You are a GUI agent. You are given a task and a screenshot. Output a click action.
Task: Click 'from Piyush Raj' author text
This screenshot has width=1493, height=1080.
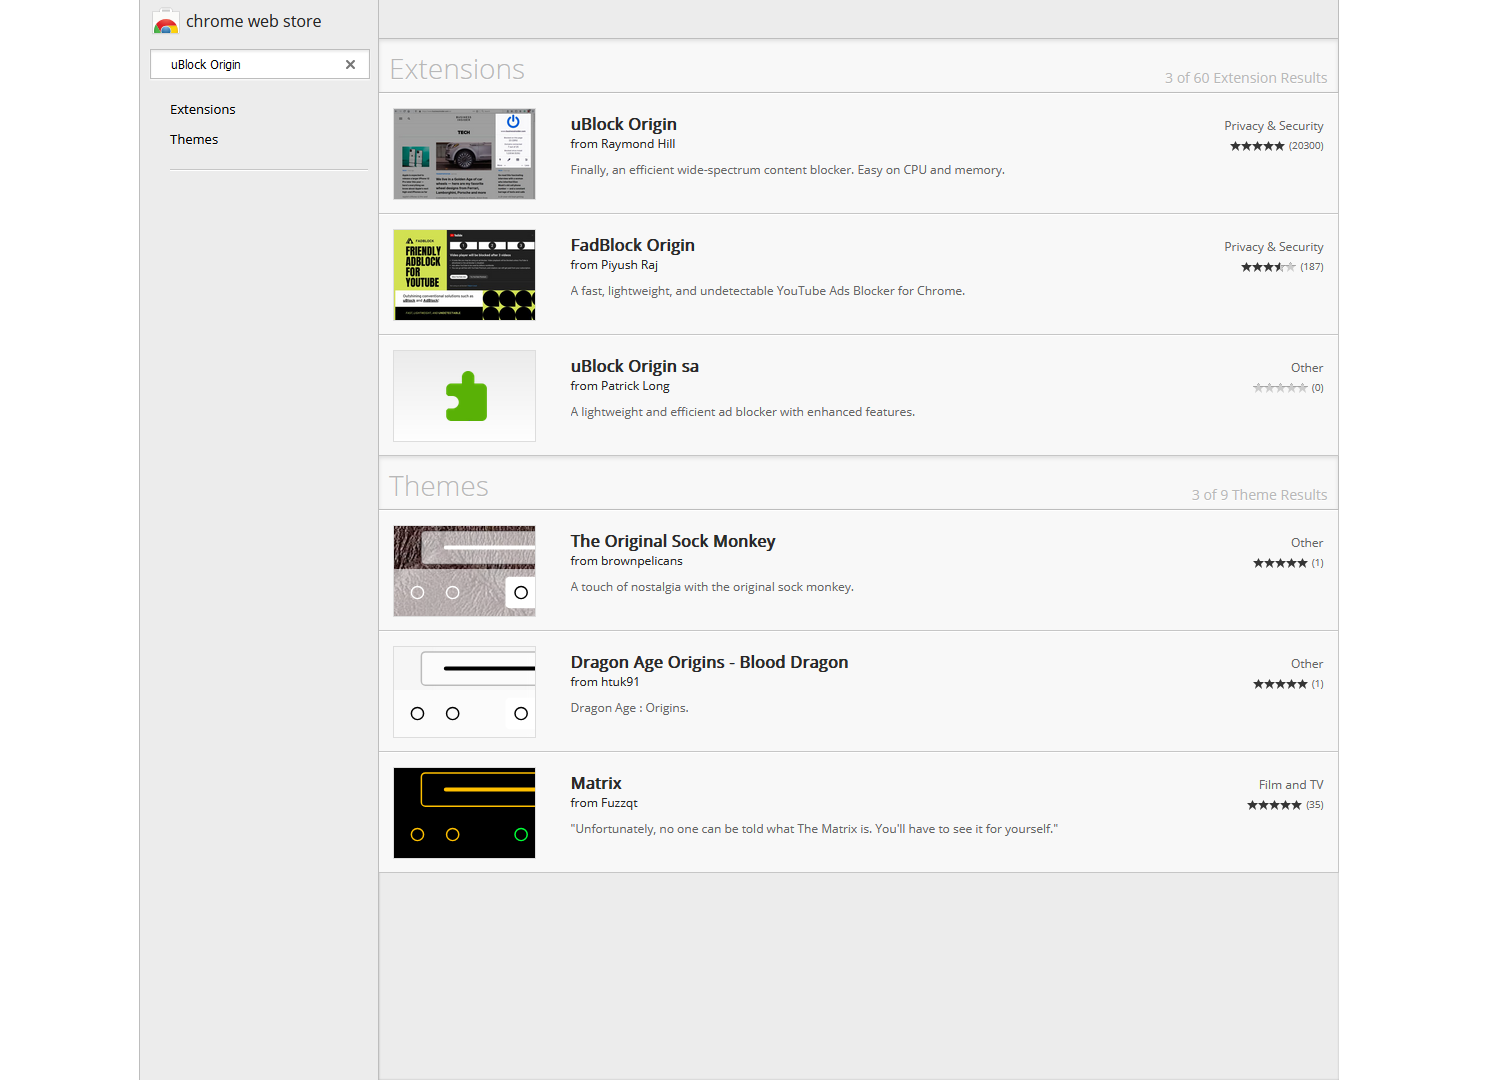coord(614,265)
